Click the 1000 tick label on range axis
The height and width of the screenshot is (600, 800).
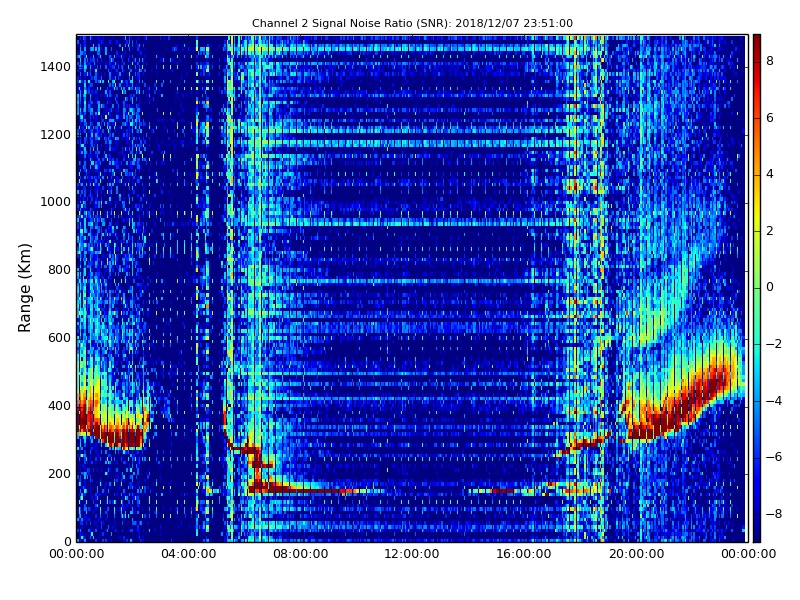click(x=56, y=202)
